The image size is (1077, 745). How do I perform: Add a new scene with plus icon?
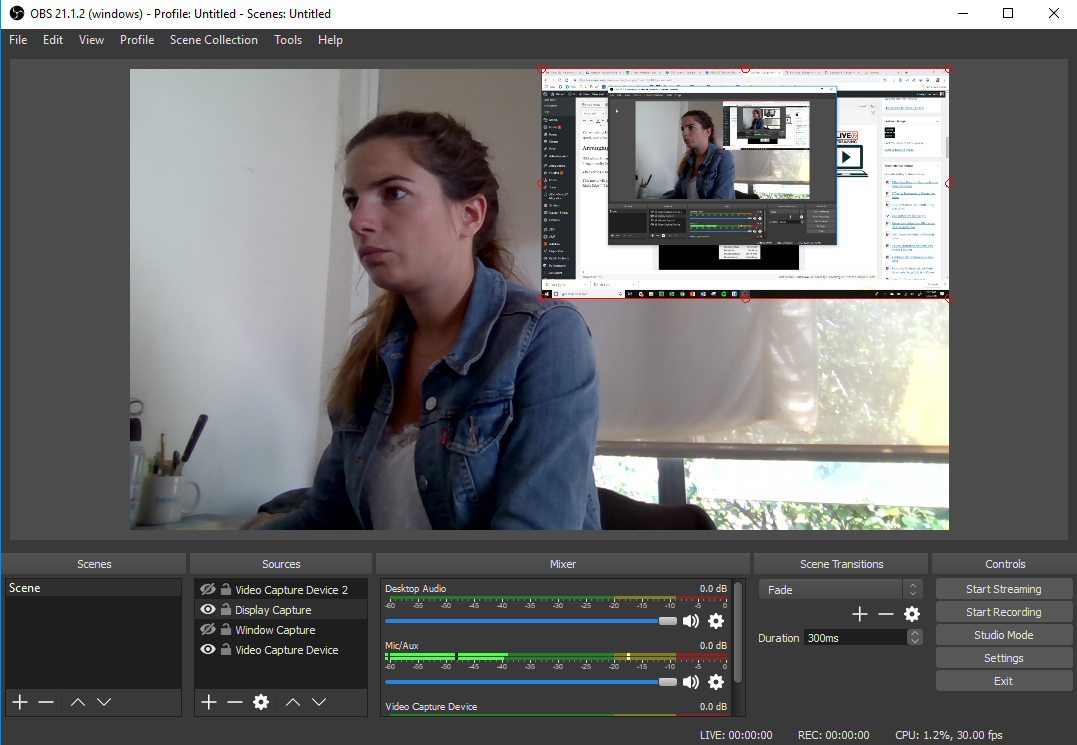[x=20, y=702]
